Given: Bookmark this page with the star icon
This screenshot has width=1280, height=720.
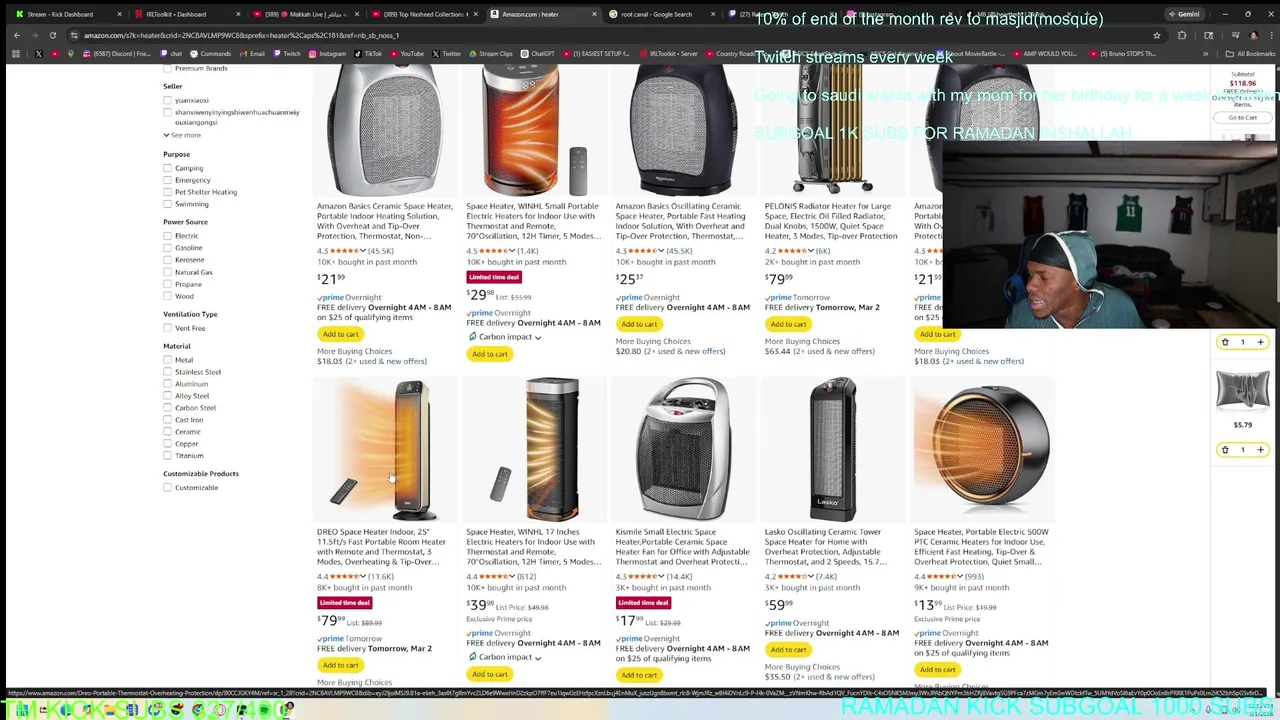Looking at the screenshot, I should pyautogui.click(x=1157, y=35).
